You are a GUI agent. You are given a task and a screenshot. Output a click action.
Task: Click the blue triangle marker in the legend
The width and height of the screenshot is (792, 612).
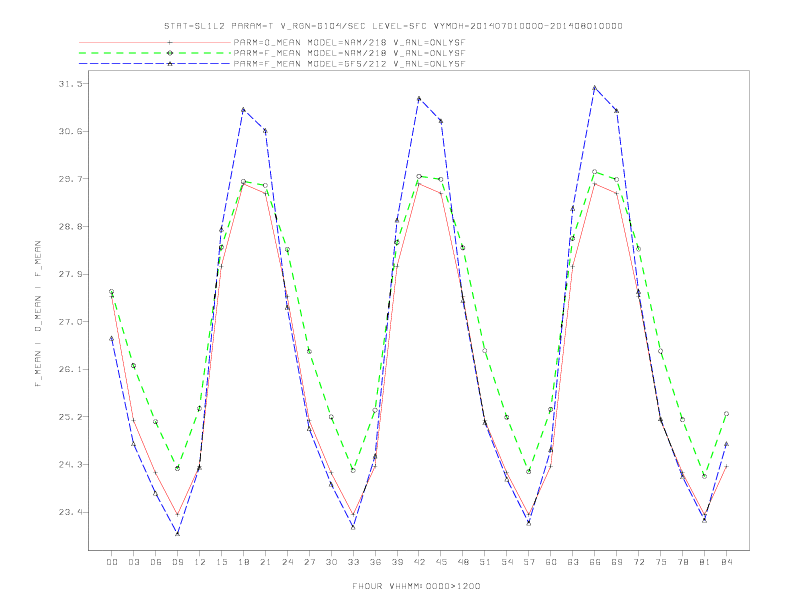pyautogui.click(x=170, y=64)
